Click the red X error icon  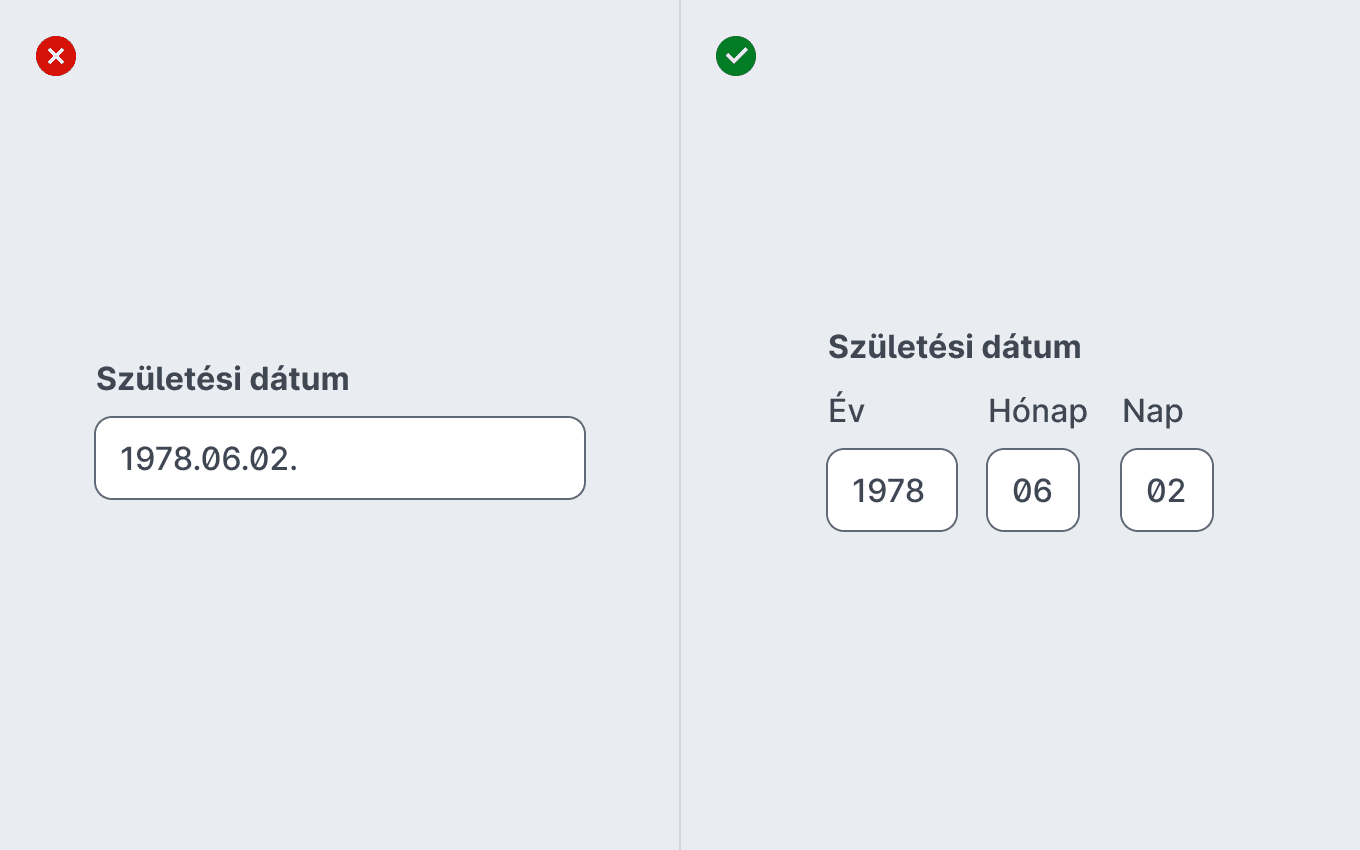tap(56, 56)
